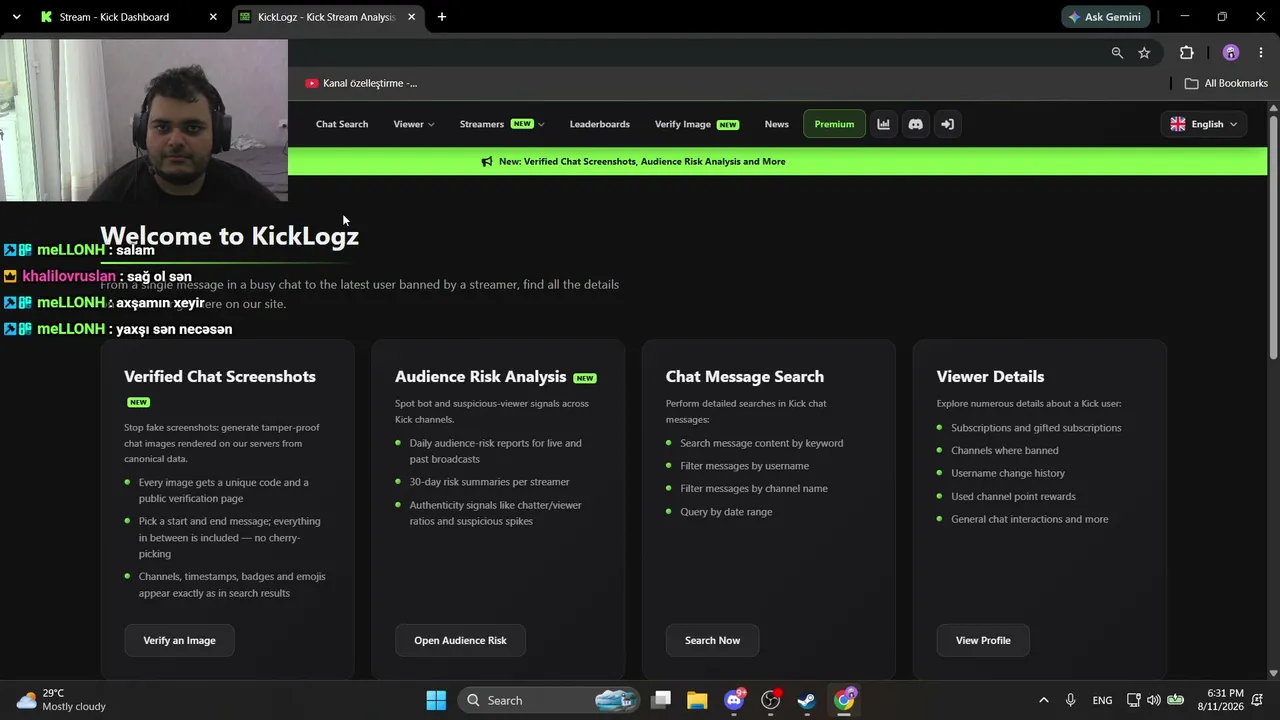Open the Windows Start menu
Viewport: 1280px width, 720px height.
tap(436, 700)
